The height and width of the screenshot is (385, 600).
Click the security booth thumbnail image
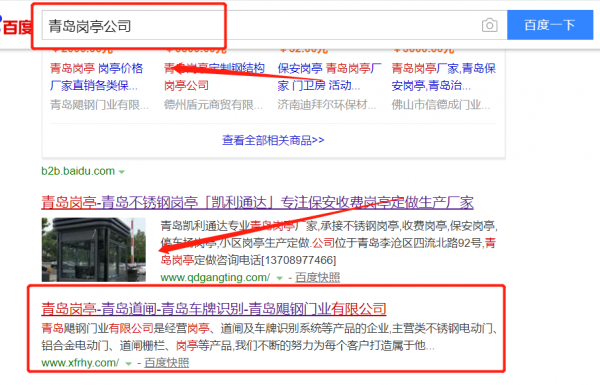(94, 250)
